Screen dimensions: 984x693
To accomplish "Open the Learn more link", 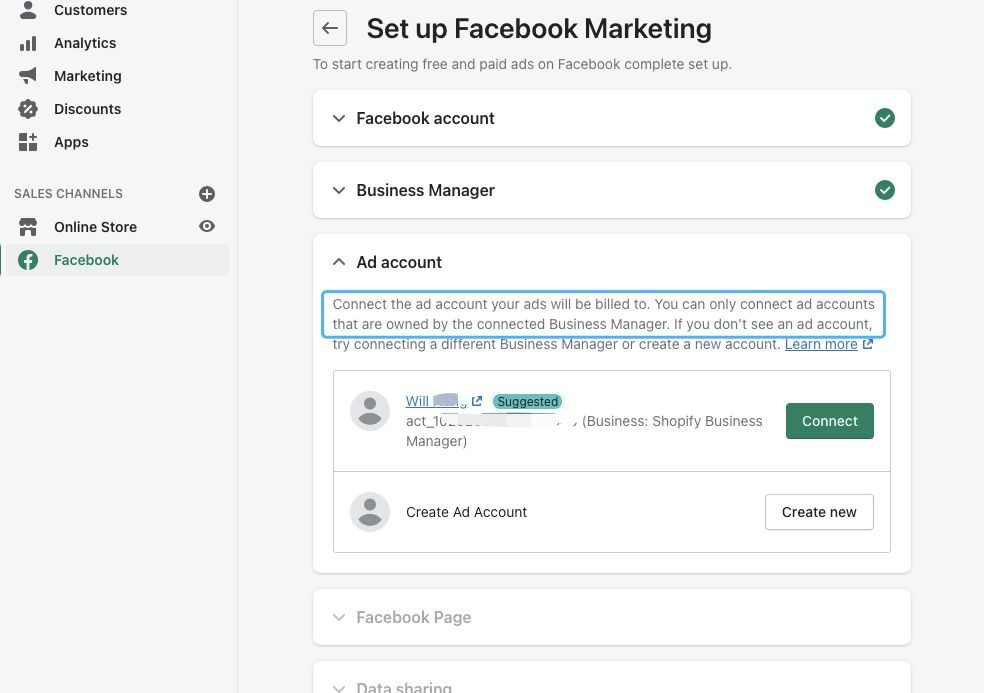I will tap(821, 344).
